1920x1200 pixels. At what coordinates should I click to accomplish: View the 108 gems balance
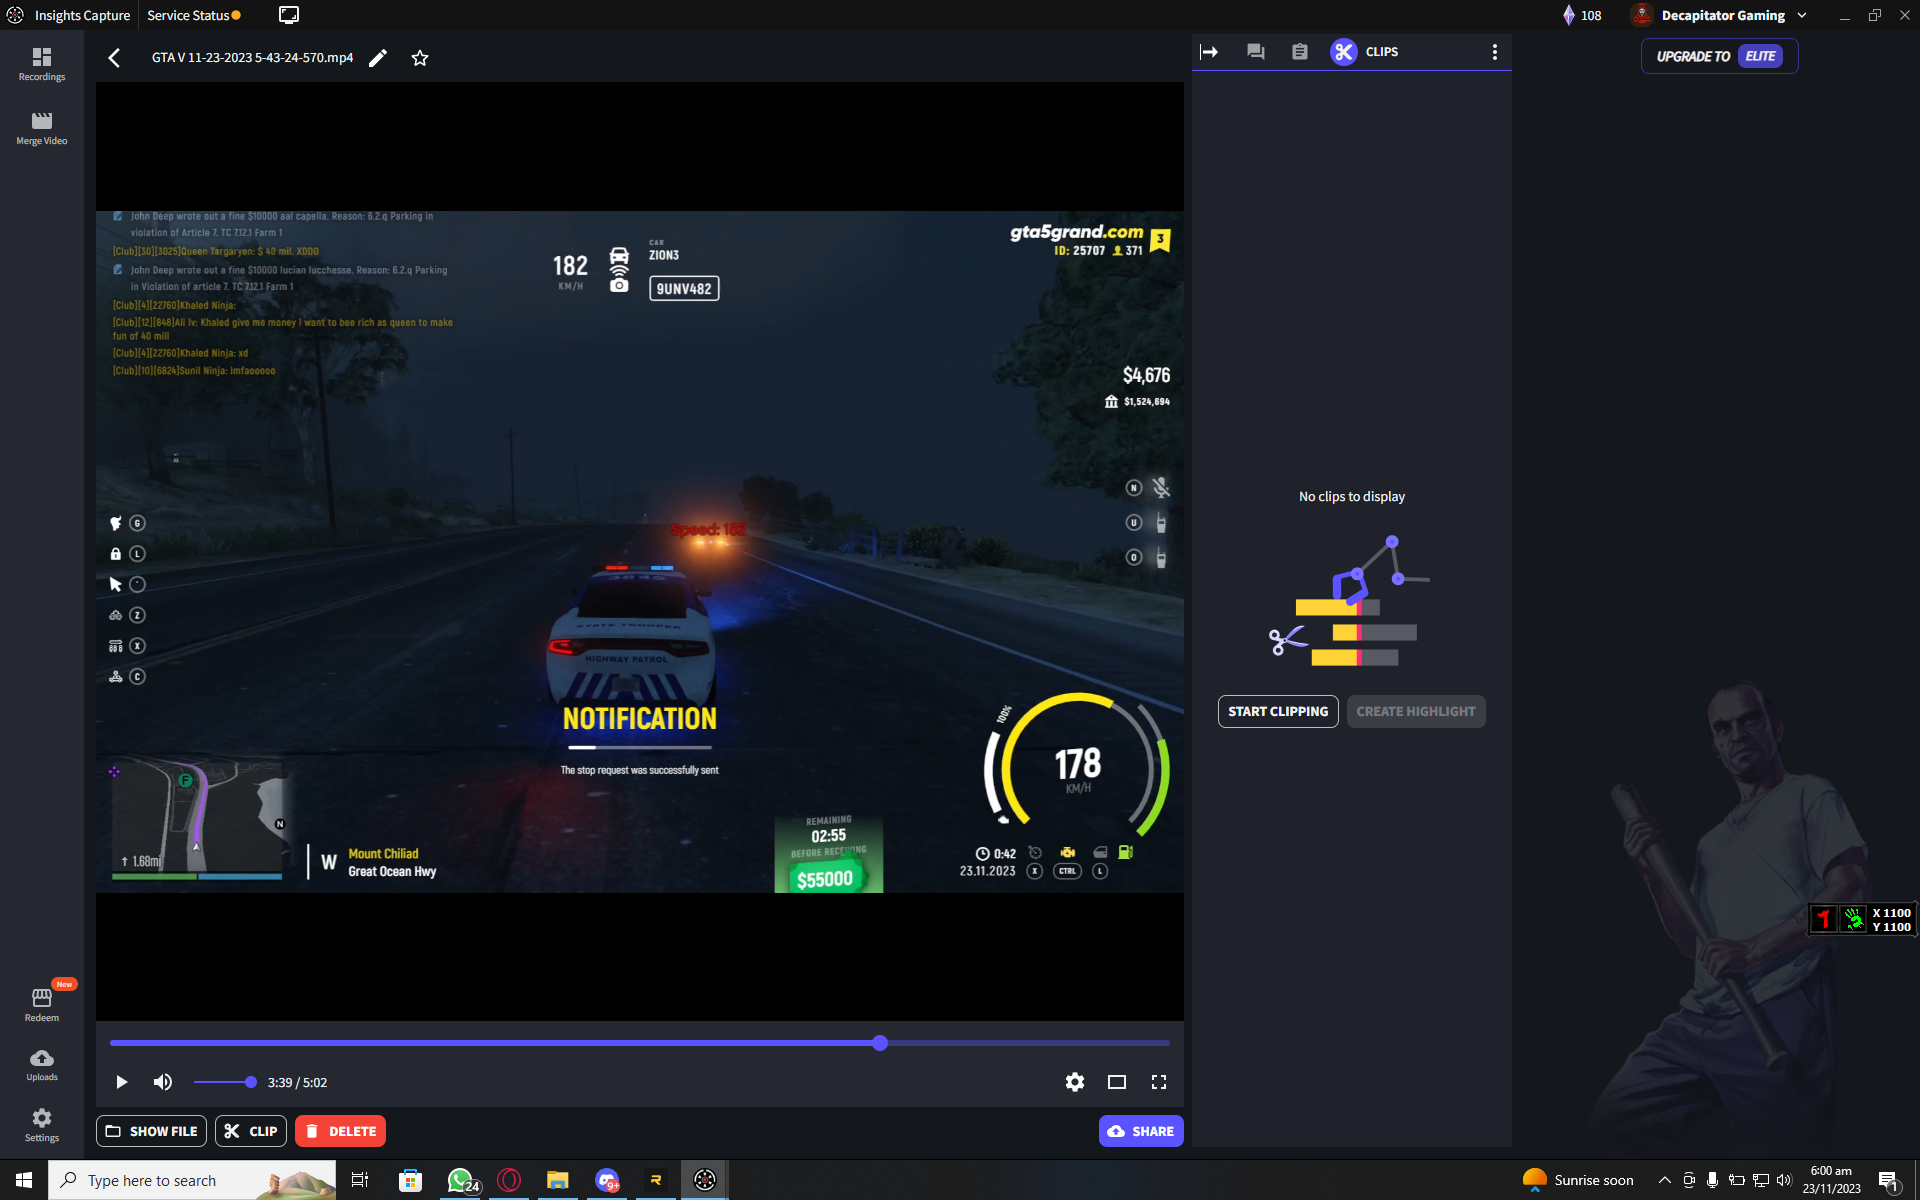pos(1582,15)
